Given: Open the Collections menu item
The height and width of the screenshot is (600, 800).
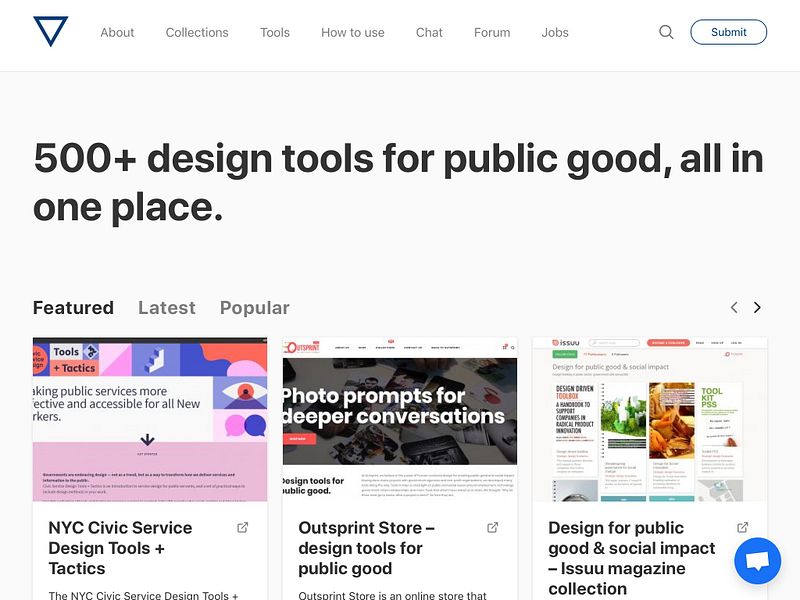Looking at the screenshot, I should [197, 33].
